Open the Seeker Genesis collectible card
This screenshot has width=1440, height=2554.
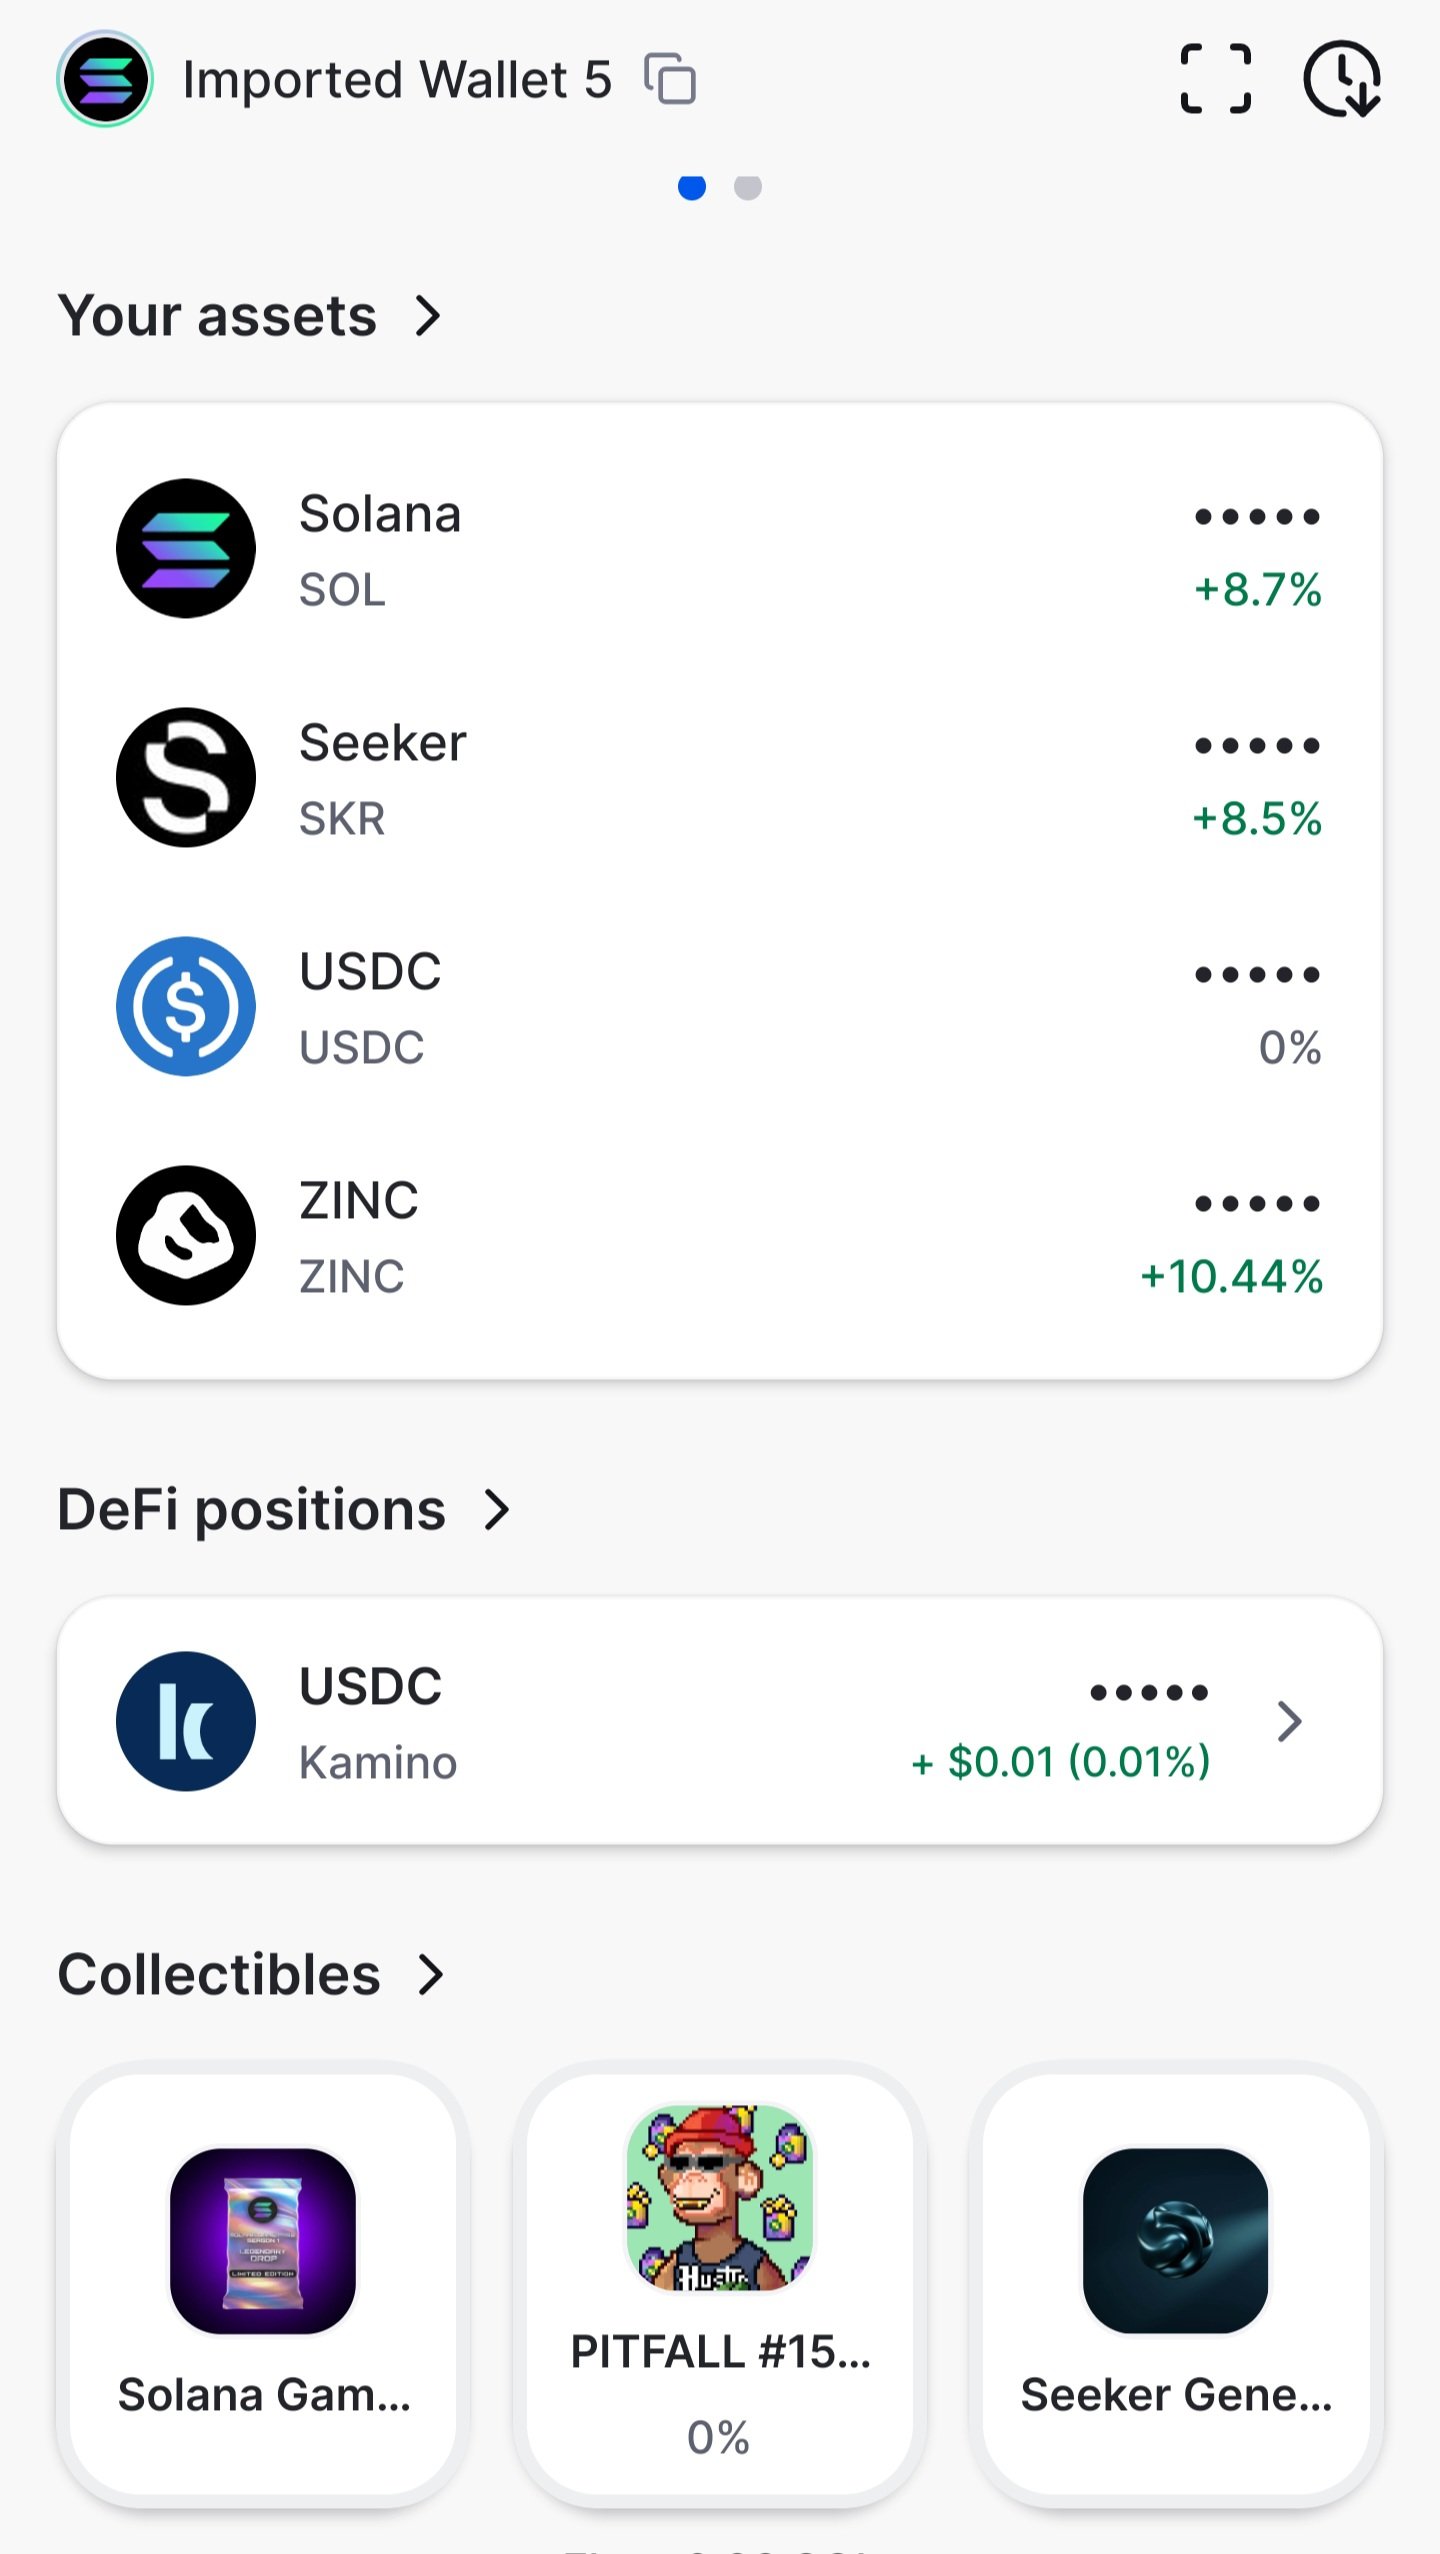tap(1176, 2286)
